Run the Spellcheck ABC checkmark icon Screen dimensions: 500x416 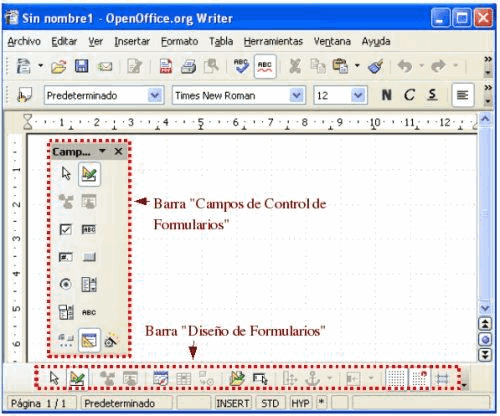point(241,66)
